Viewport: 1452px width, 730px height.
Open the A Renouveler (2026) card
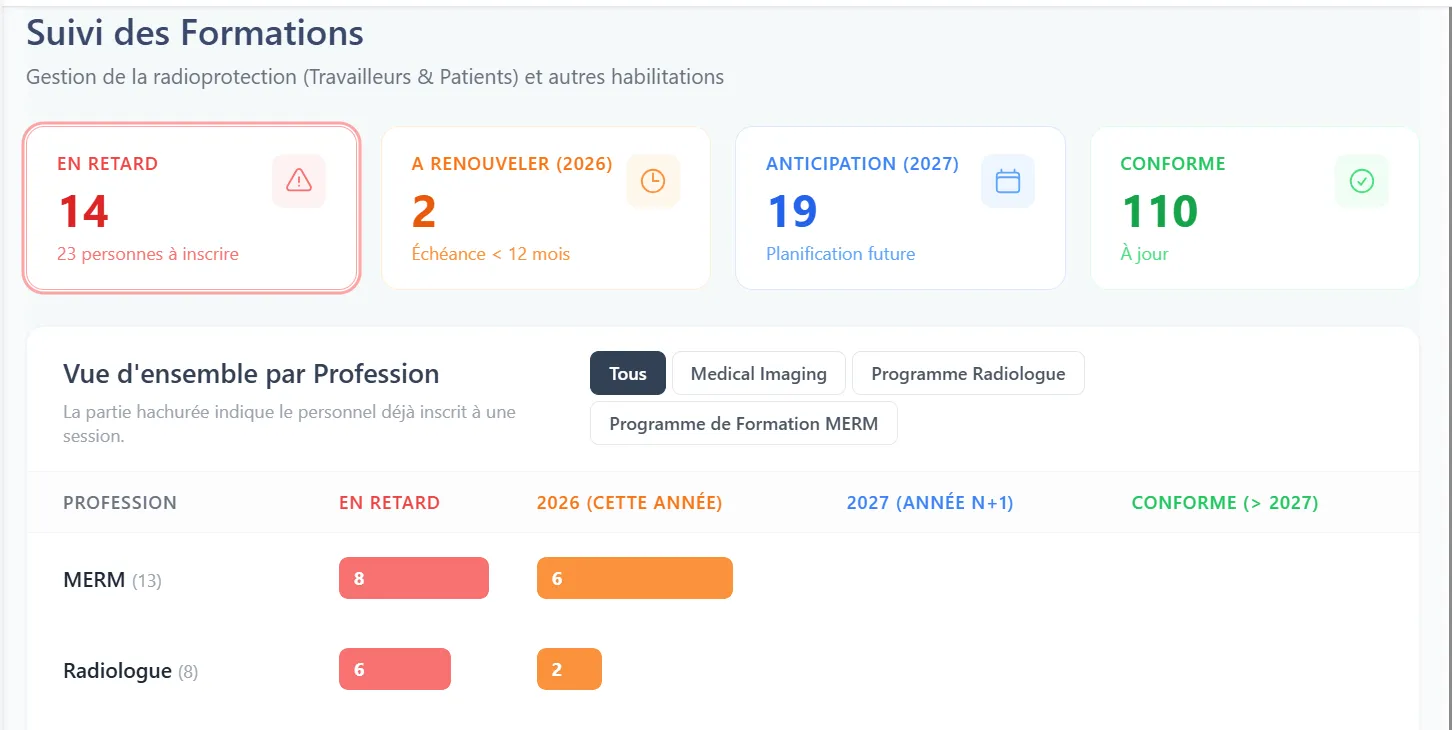(546, 208)
